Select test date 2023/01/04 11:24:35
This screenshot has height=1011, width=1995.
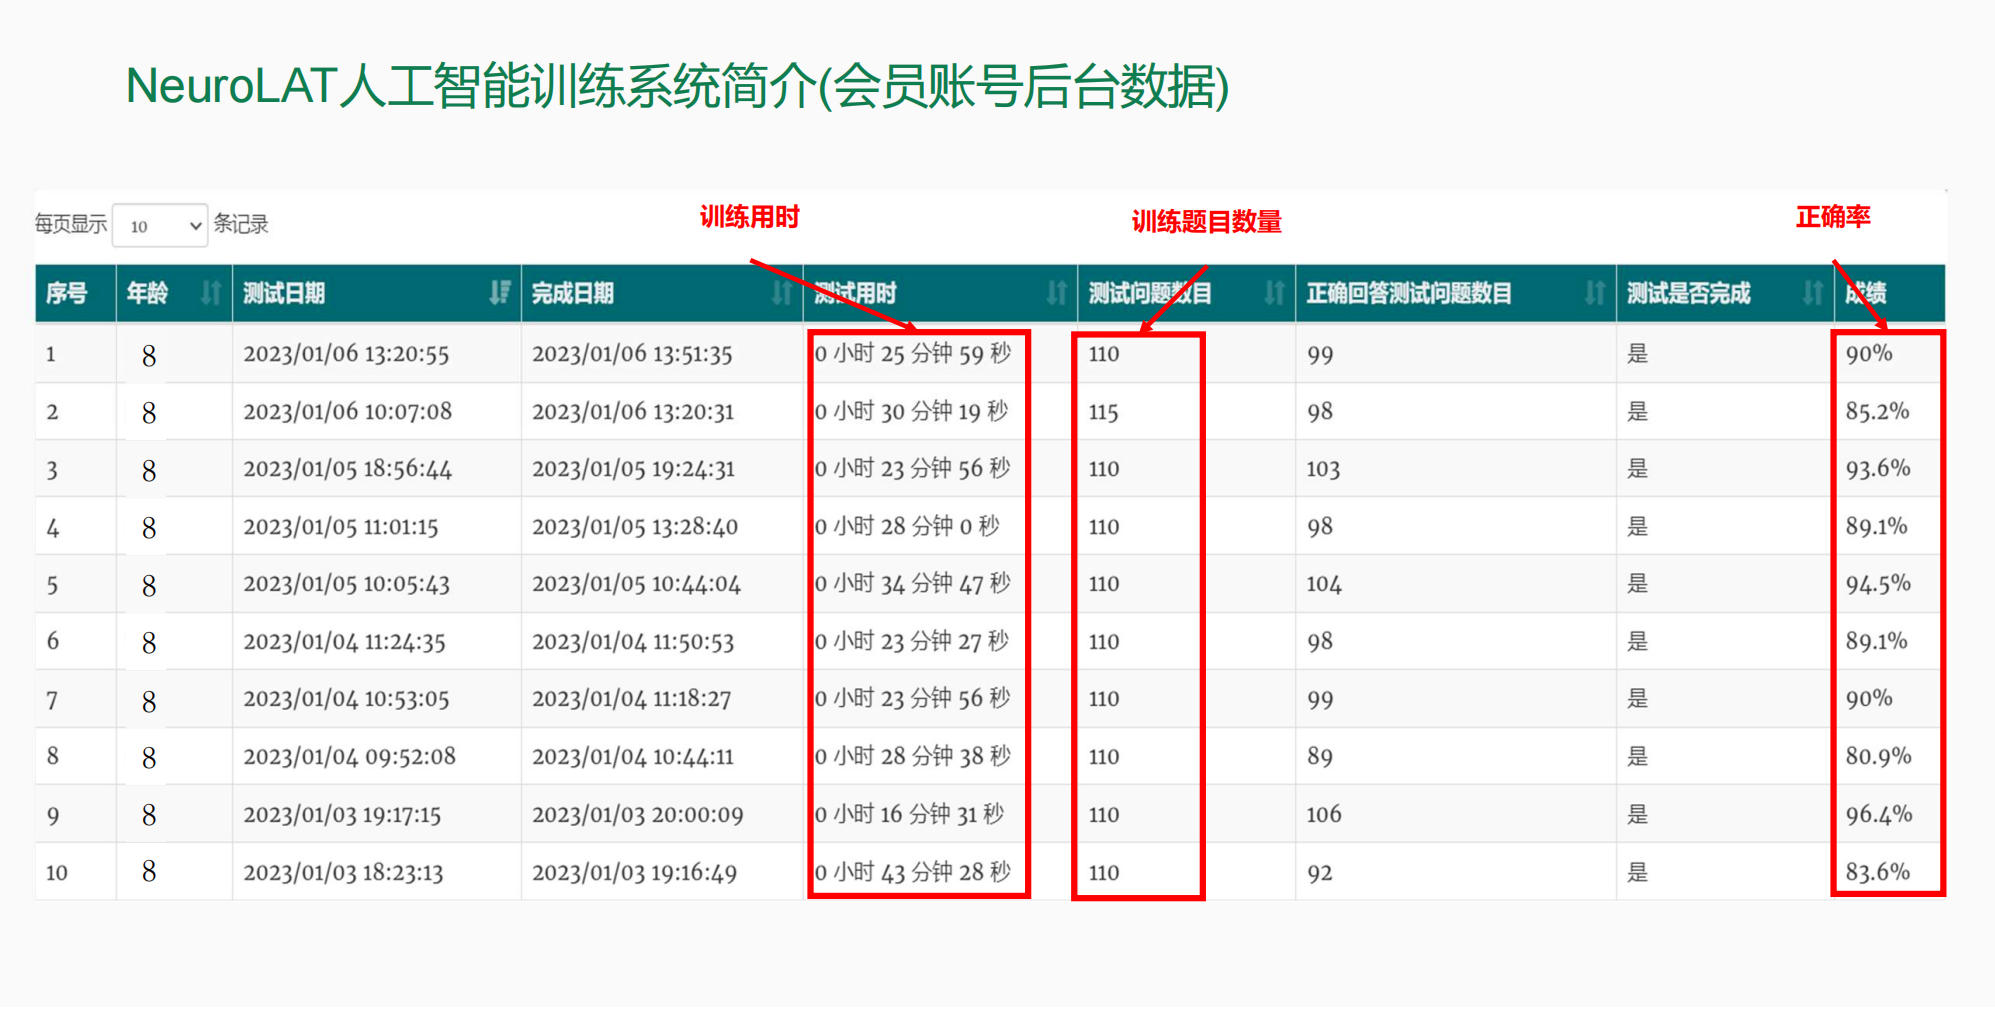(x=344, y=642)
